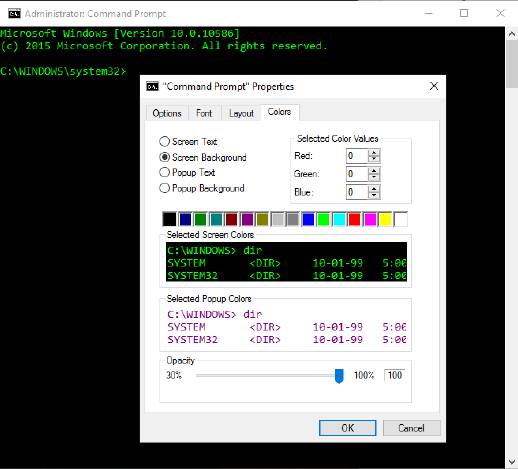Click the Blue value input field

coord(357,192)
